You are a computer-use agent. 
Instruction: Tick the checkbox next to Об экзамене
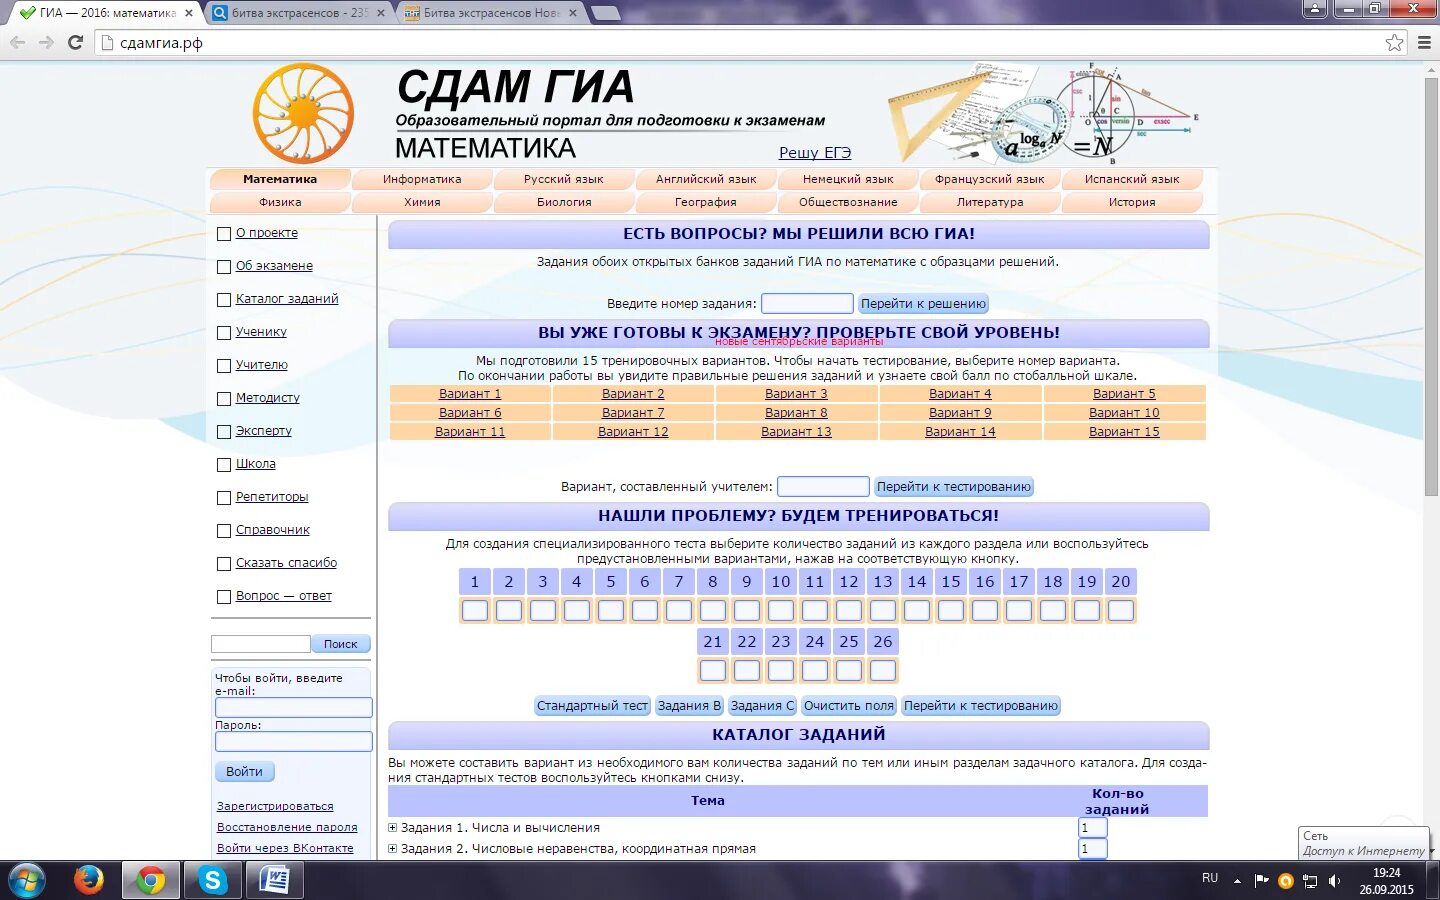224,267
